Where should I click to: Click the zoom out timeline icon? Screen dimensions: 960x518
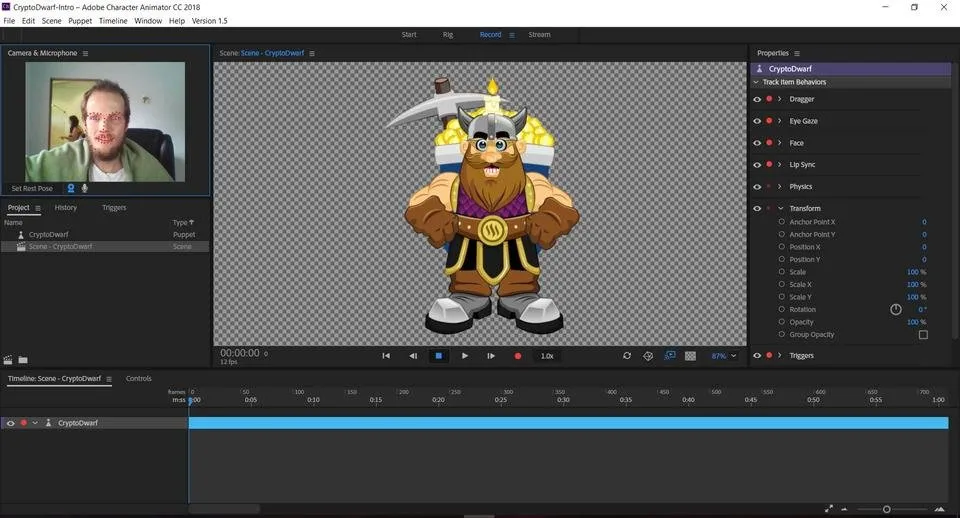[x=844, y=509]
